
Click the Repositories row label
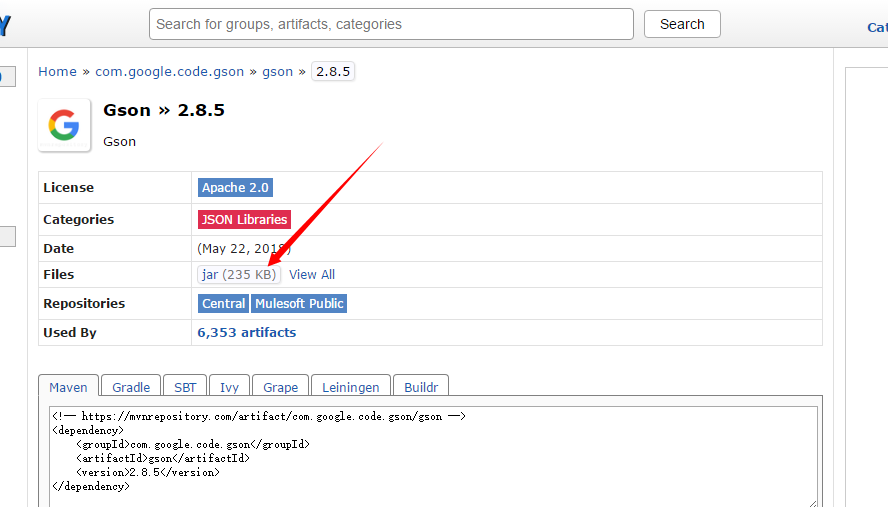tap(84, 304)
